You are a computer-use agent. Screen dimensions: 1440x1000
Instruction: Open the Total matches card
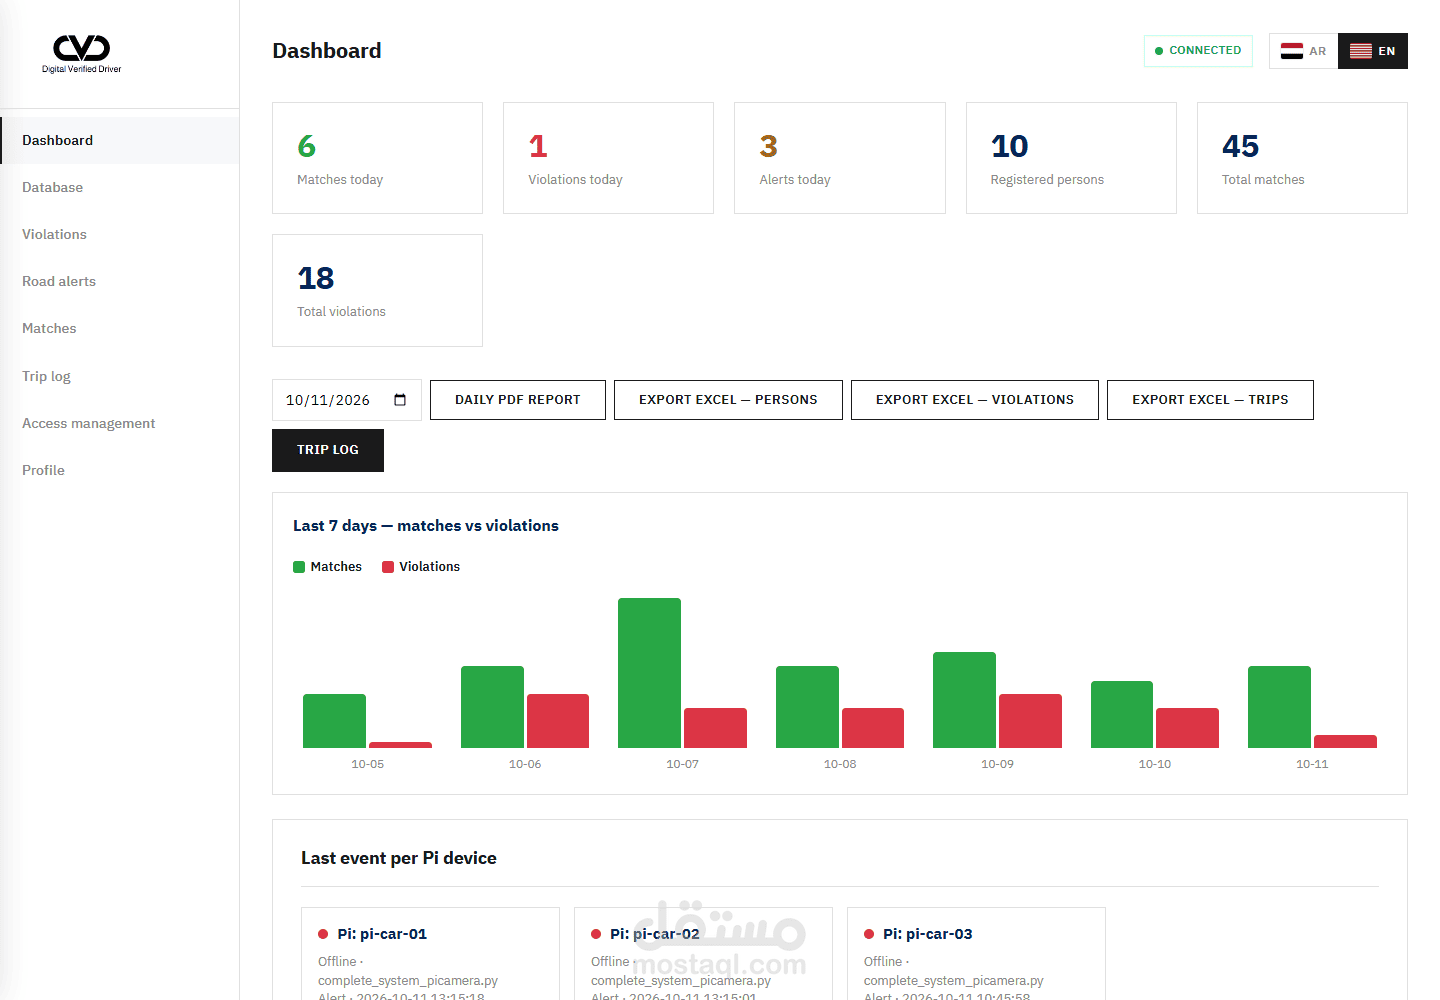pyautogui.click(x=1302, y=158)
